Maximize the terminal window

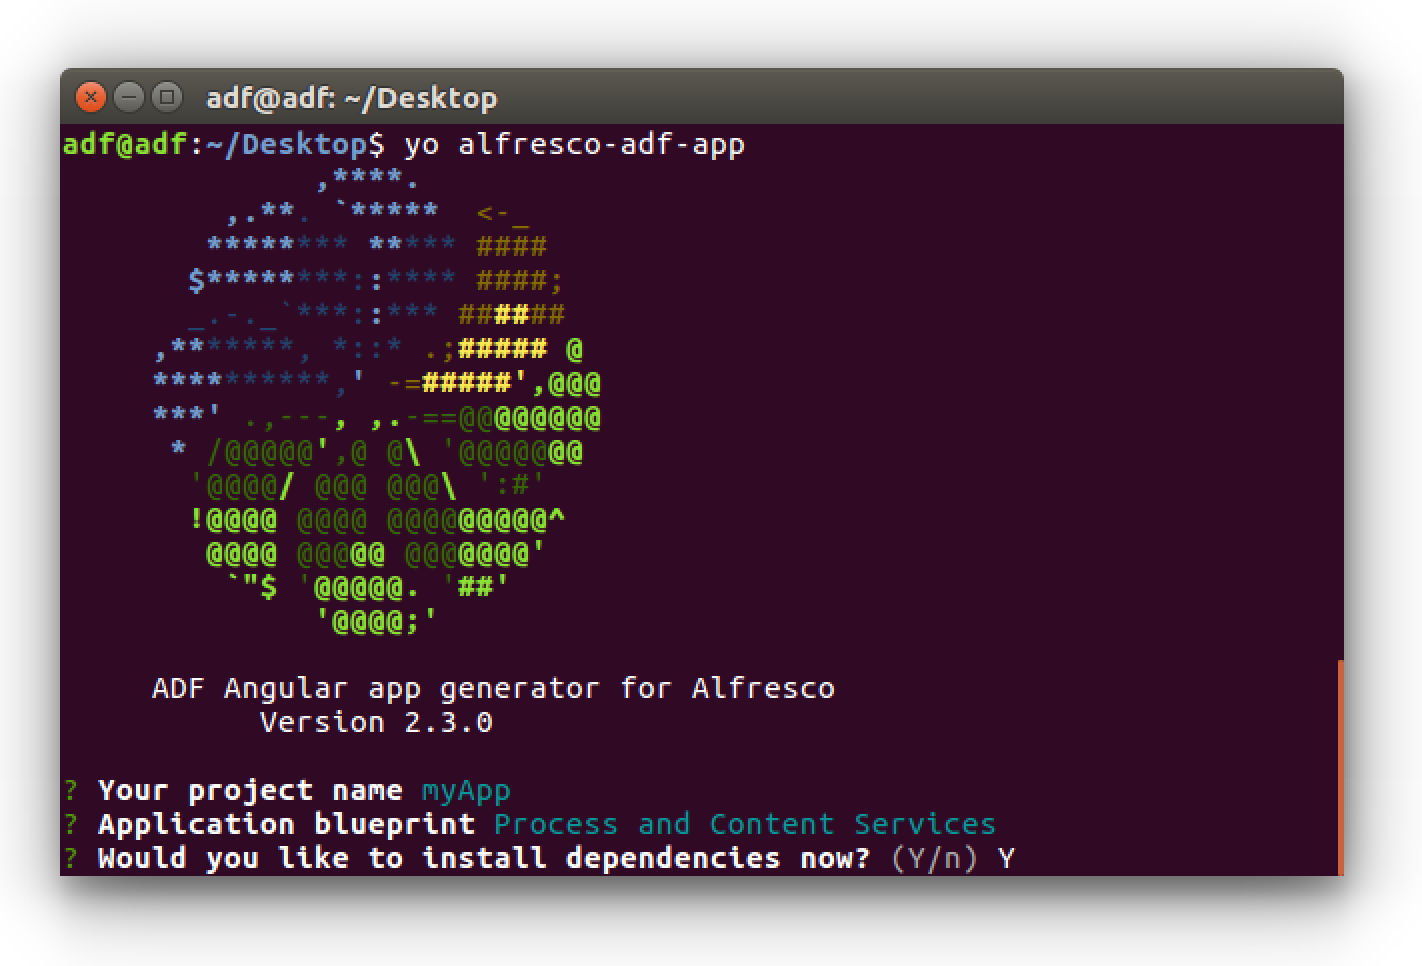167,97
